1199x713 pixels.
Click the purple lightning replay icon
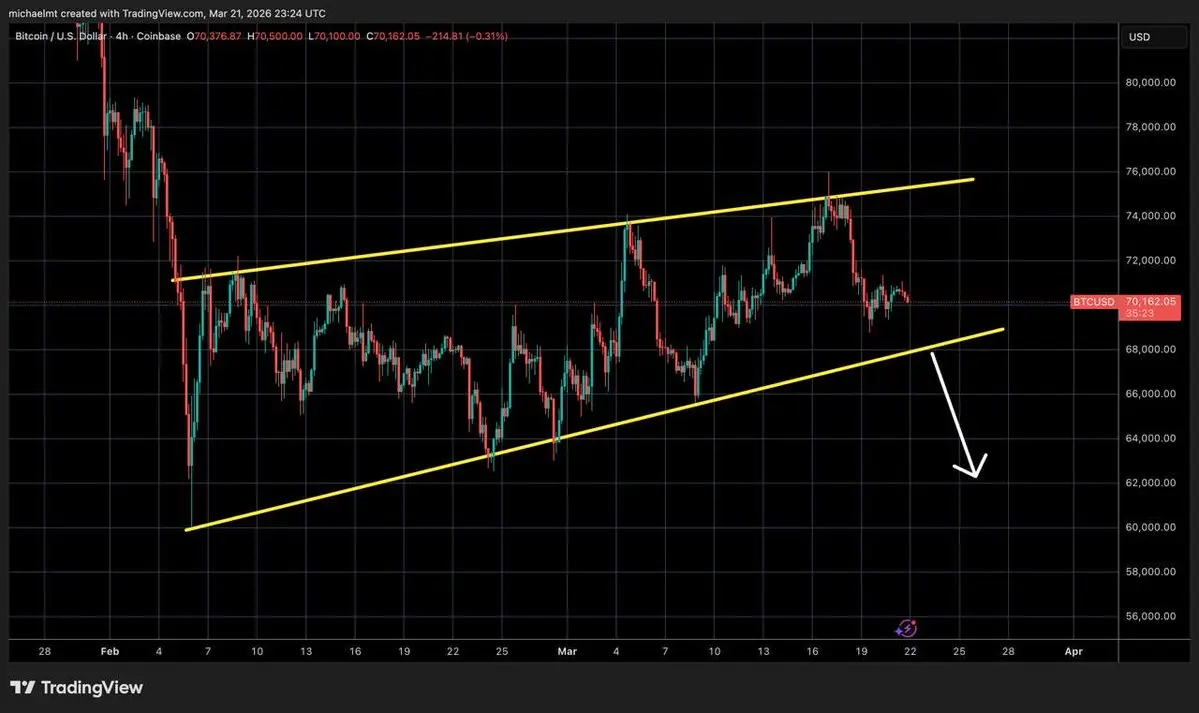[906, 629]
